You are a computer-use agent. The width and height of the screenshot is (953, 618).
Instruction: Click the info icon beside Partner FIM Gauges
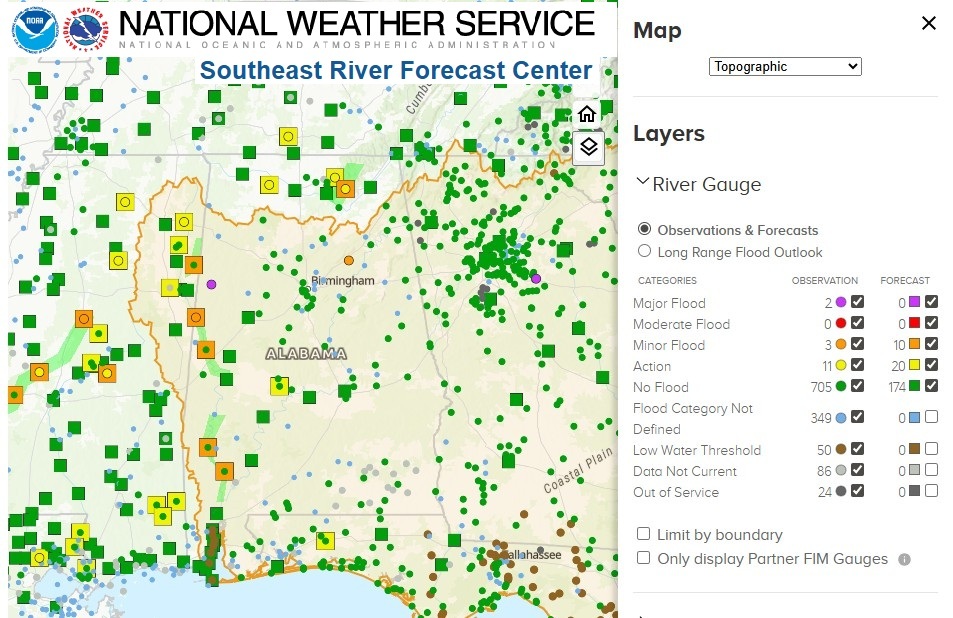(x=904, y=560)
